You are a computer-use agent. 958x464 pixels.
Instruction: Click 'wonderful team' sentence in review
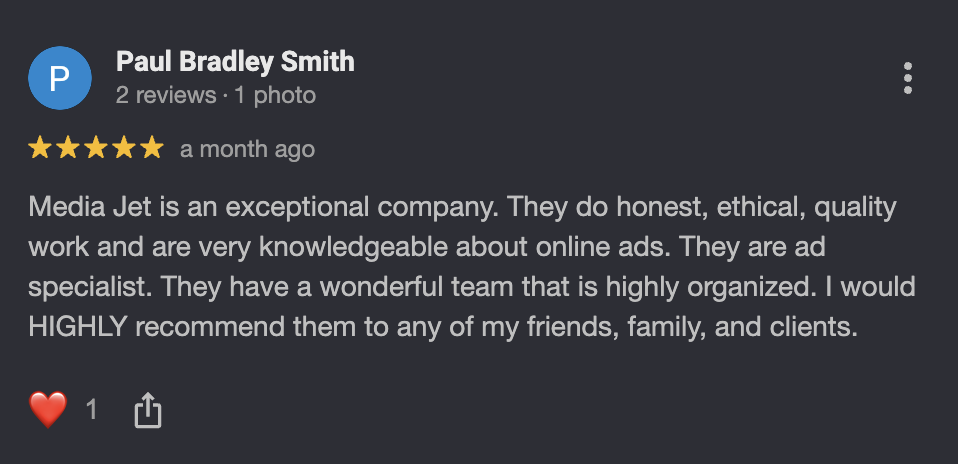382,287
